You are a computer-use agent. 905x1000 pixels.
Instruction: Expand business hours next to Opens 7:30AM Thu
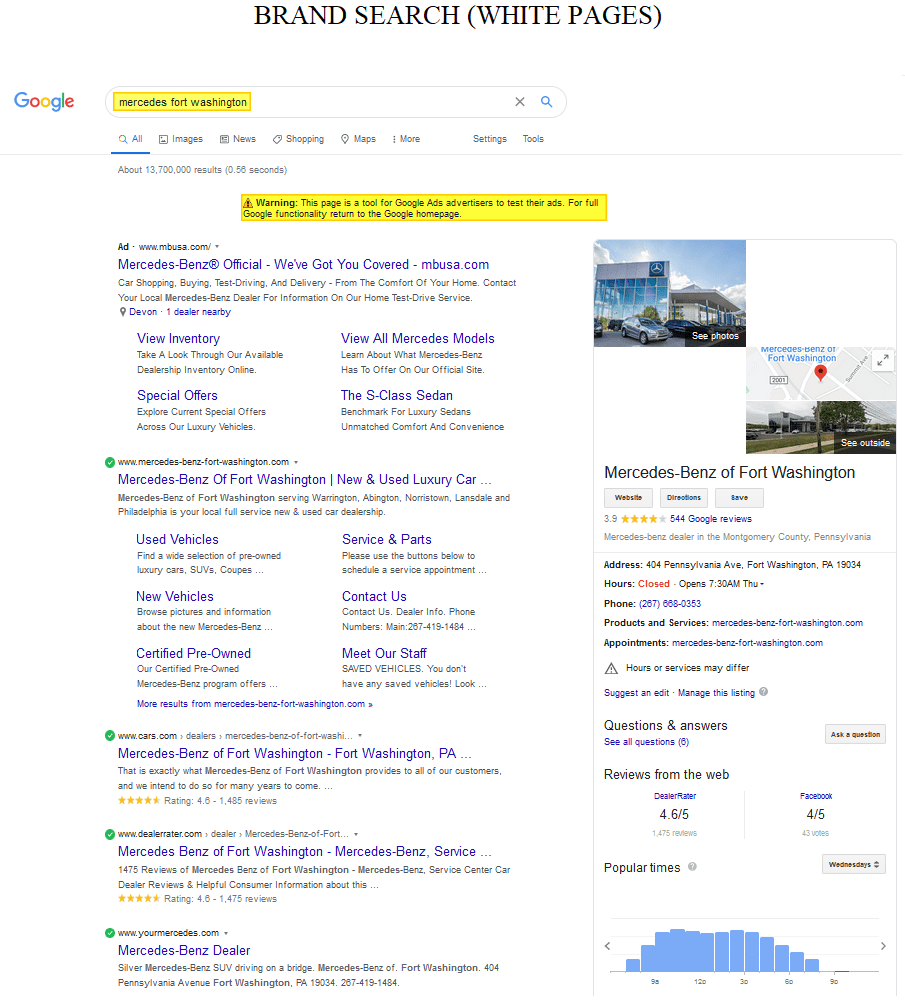pos(762,585)
